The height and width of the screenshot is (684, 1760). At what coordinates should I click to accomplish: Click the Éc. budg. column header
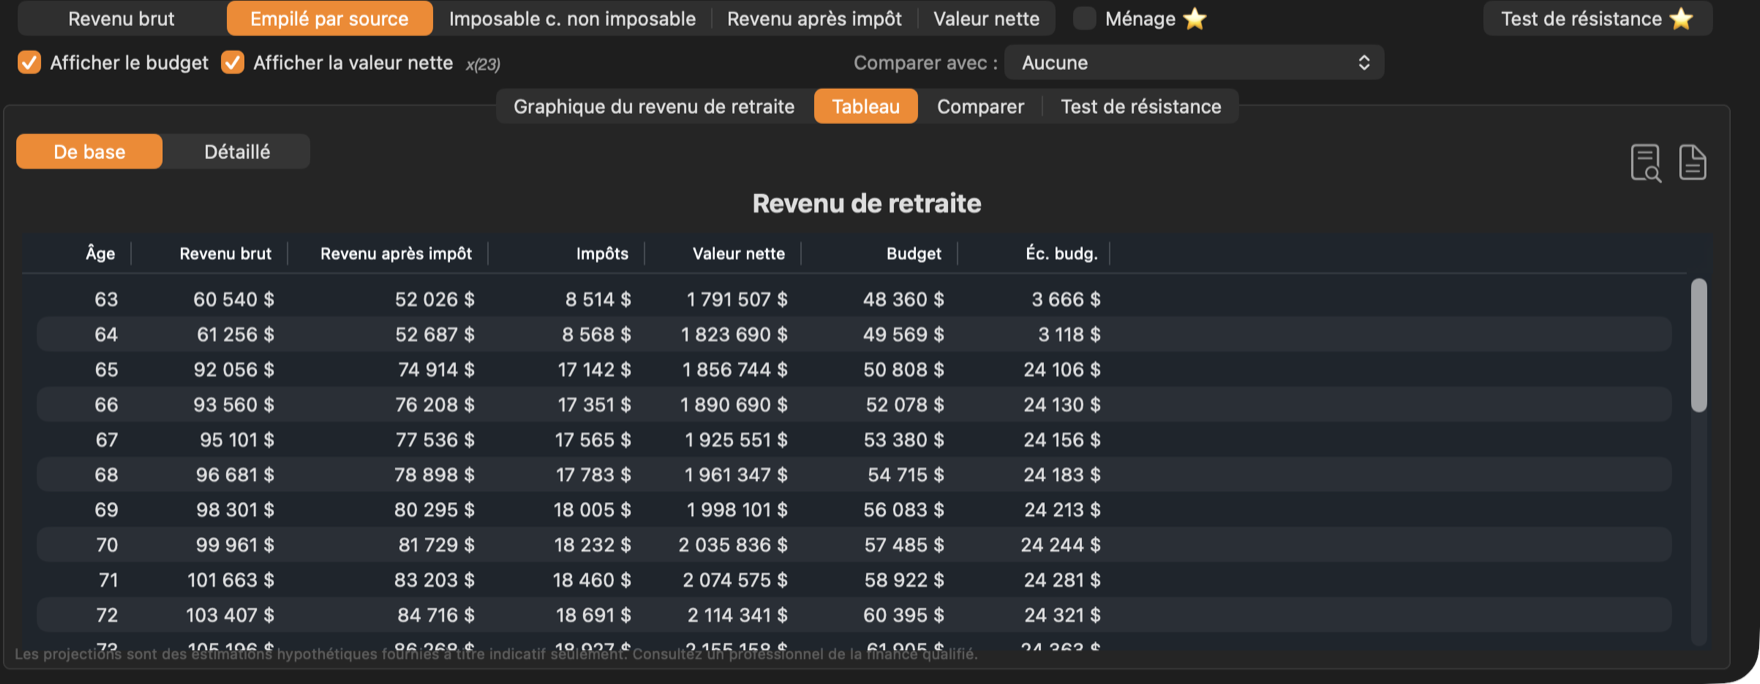point(1061,253)
